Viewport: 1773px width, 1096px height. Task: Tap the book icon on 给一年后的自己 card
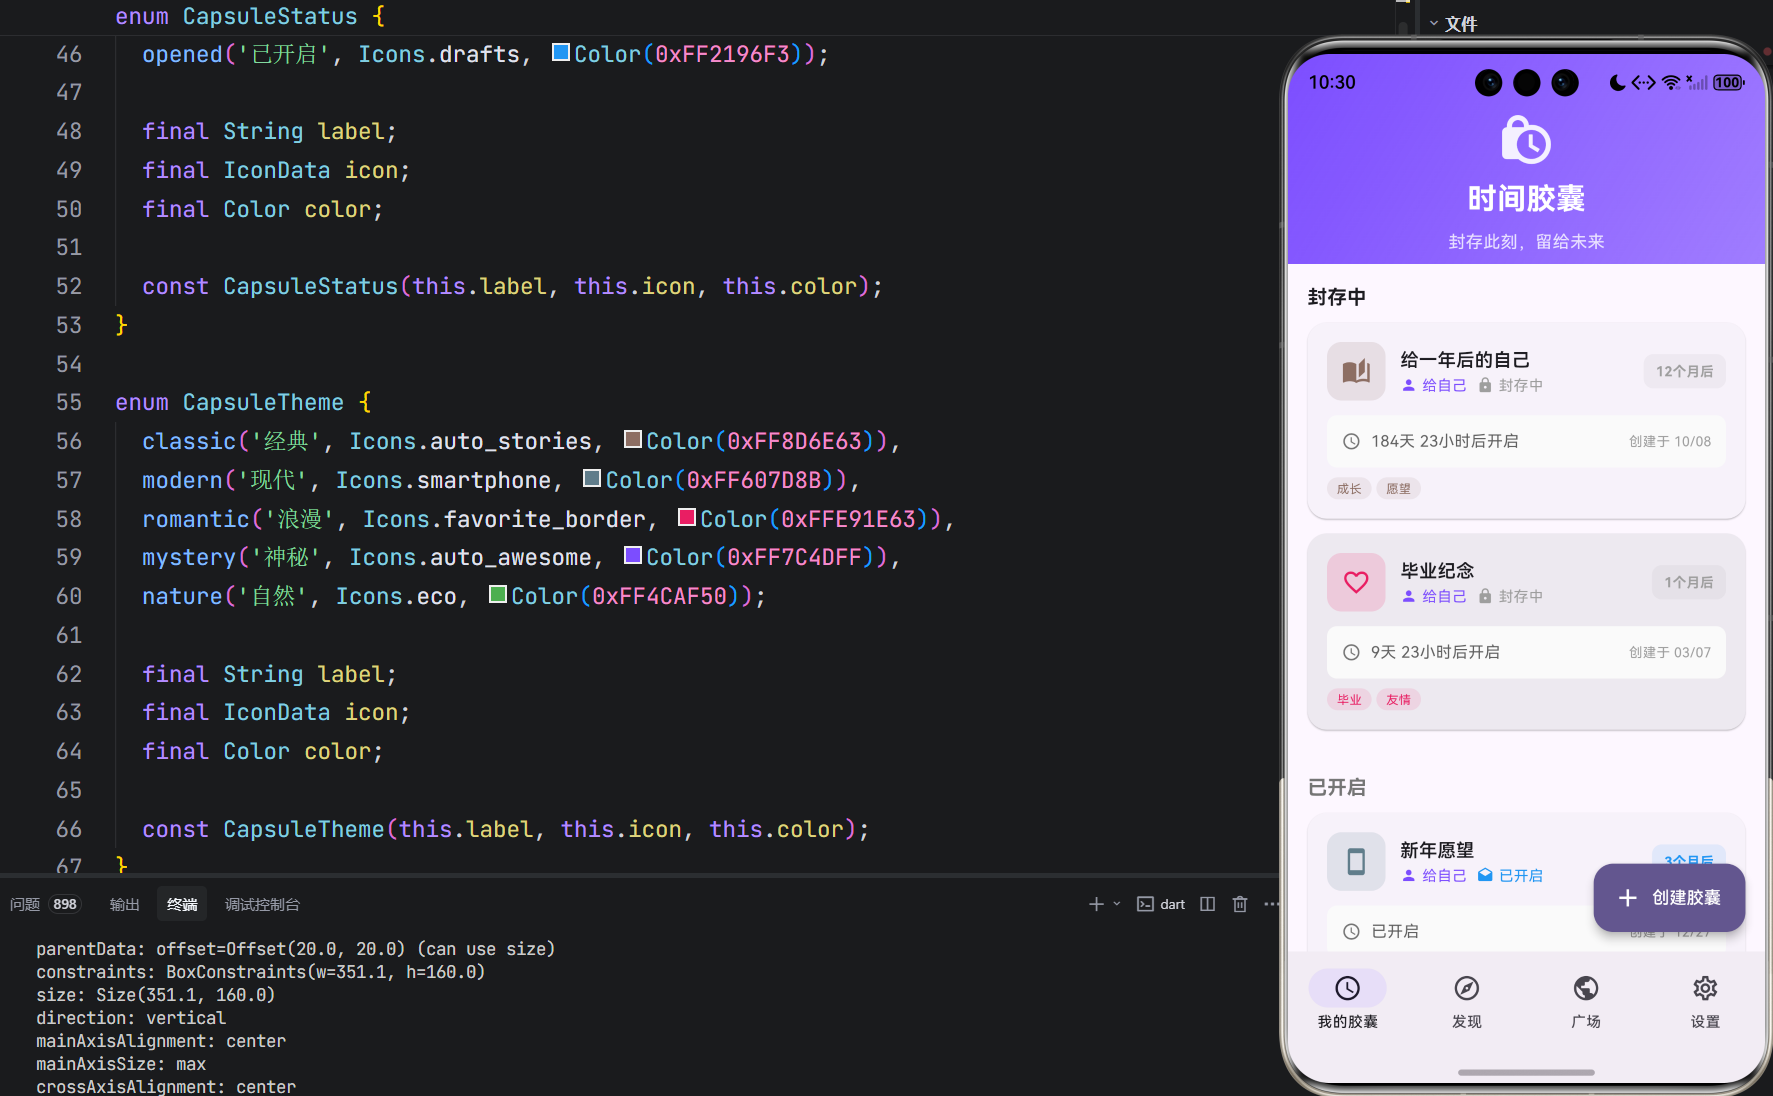pos(1356,371)
